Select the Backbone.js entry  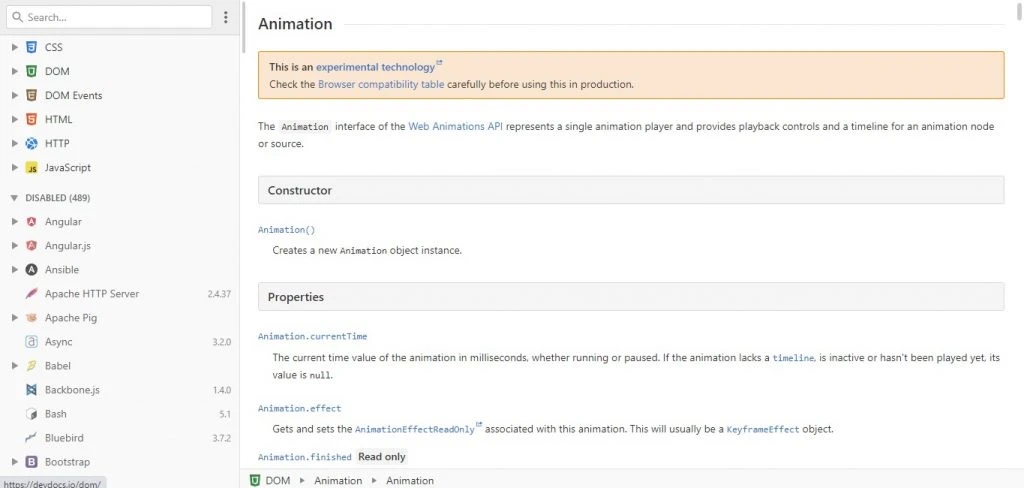(120, 390)
